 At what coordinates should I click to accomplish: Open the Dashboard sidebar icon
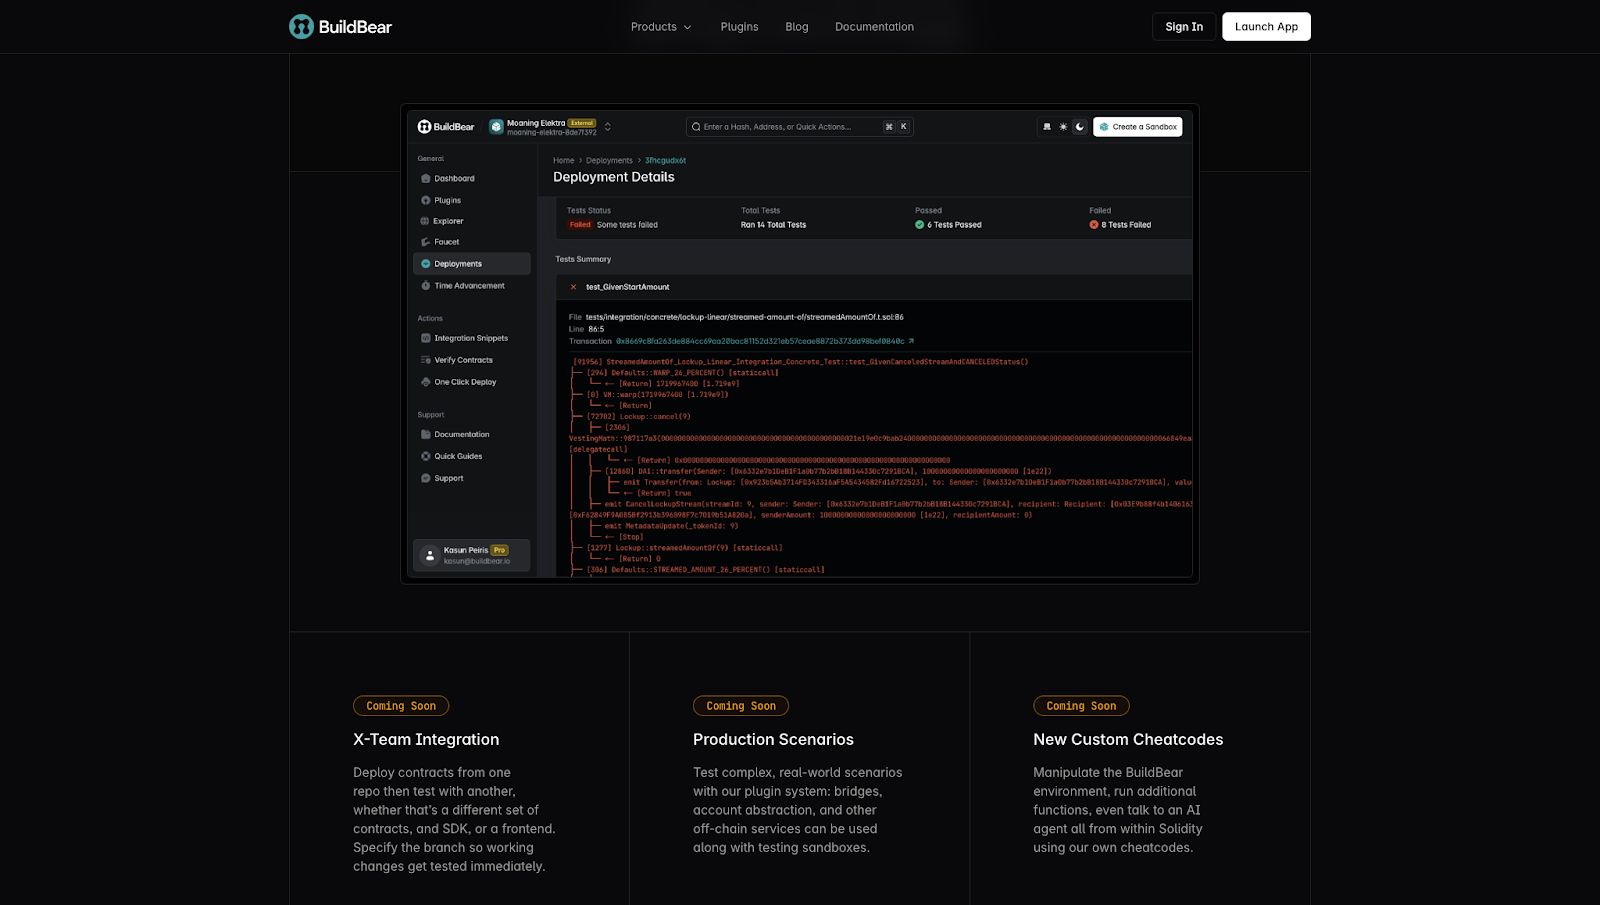[x=425, y=179]
